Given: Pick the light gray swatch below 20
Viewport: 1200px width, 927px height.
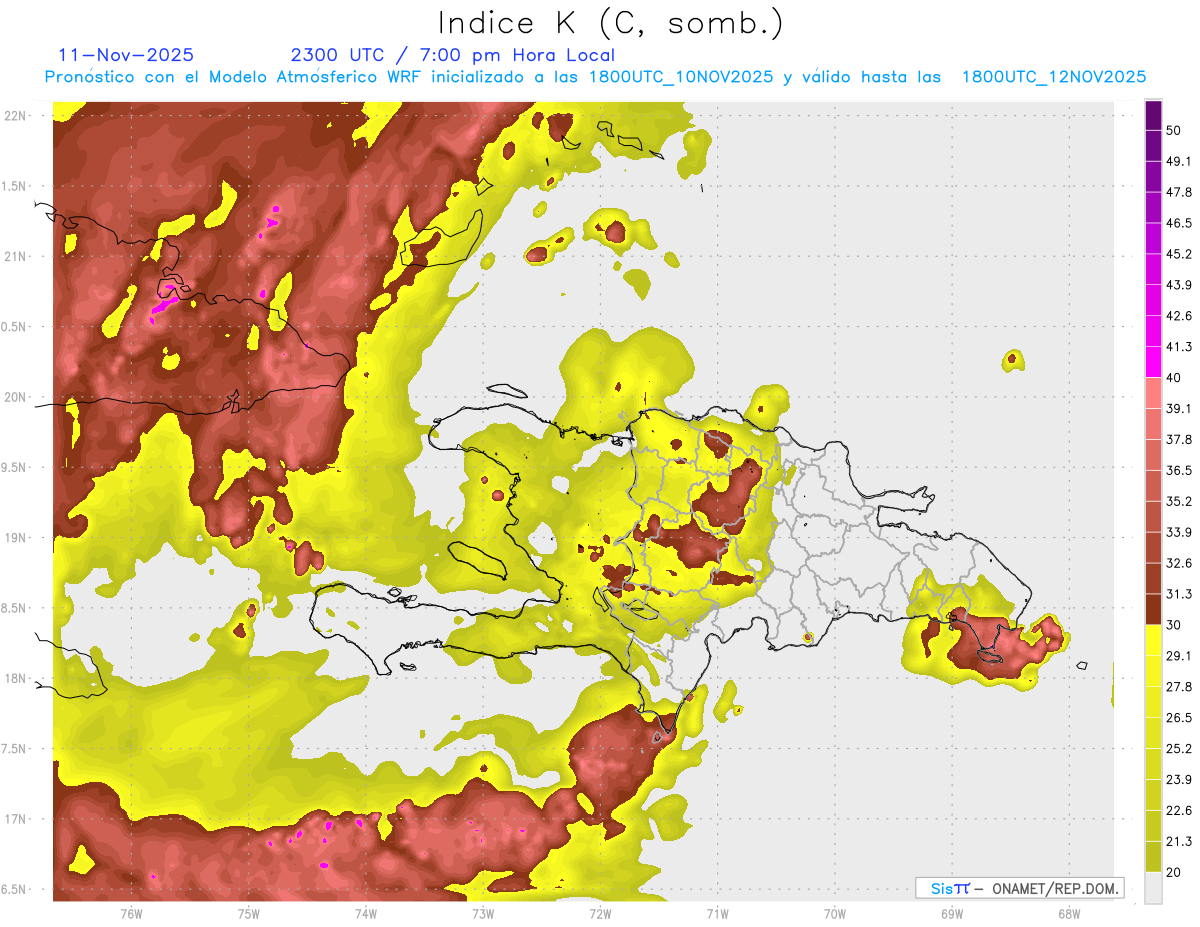Looking at the screenshot, I should pyautogui.click(x=1153, y=888).
